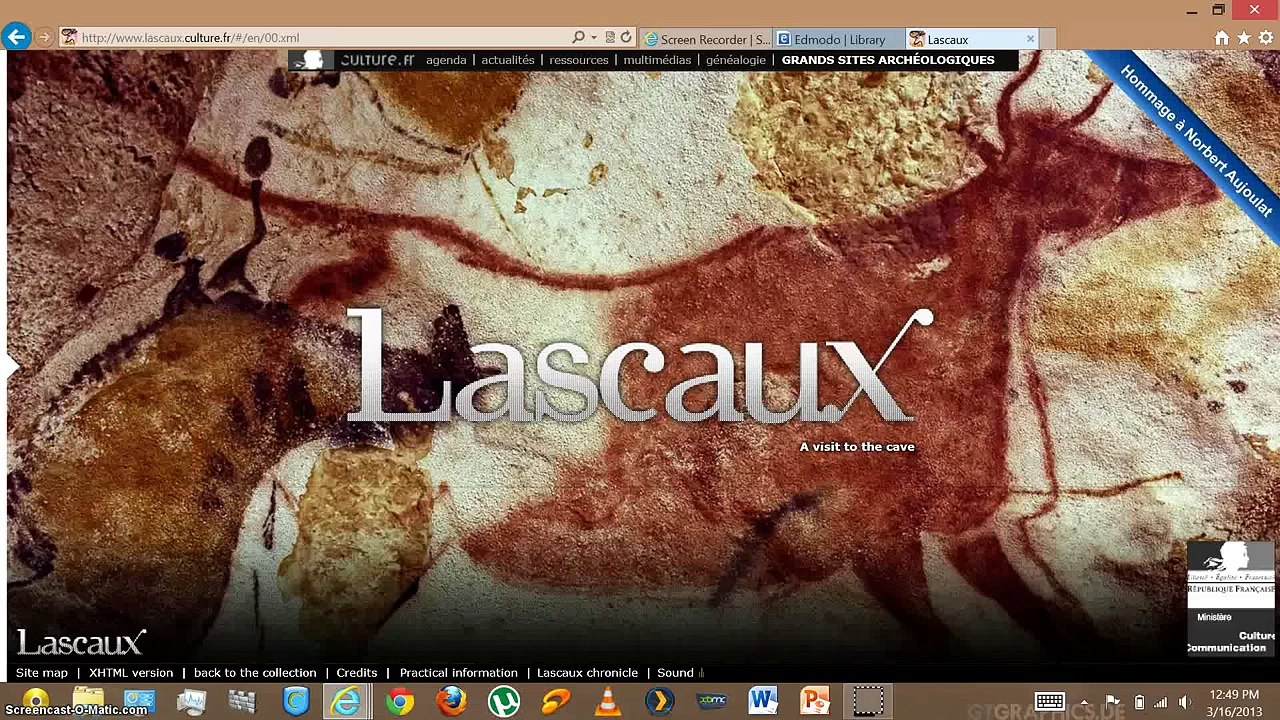Open the blue C app in taskbar
The width and height of the screenshot is (1280, 720).
(296, 702)
